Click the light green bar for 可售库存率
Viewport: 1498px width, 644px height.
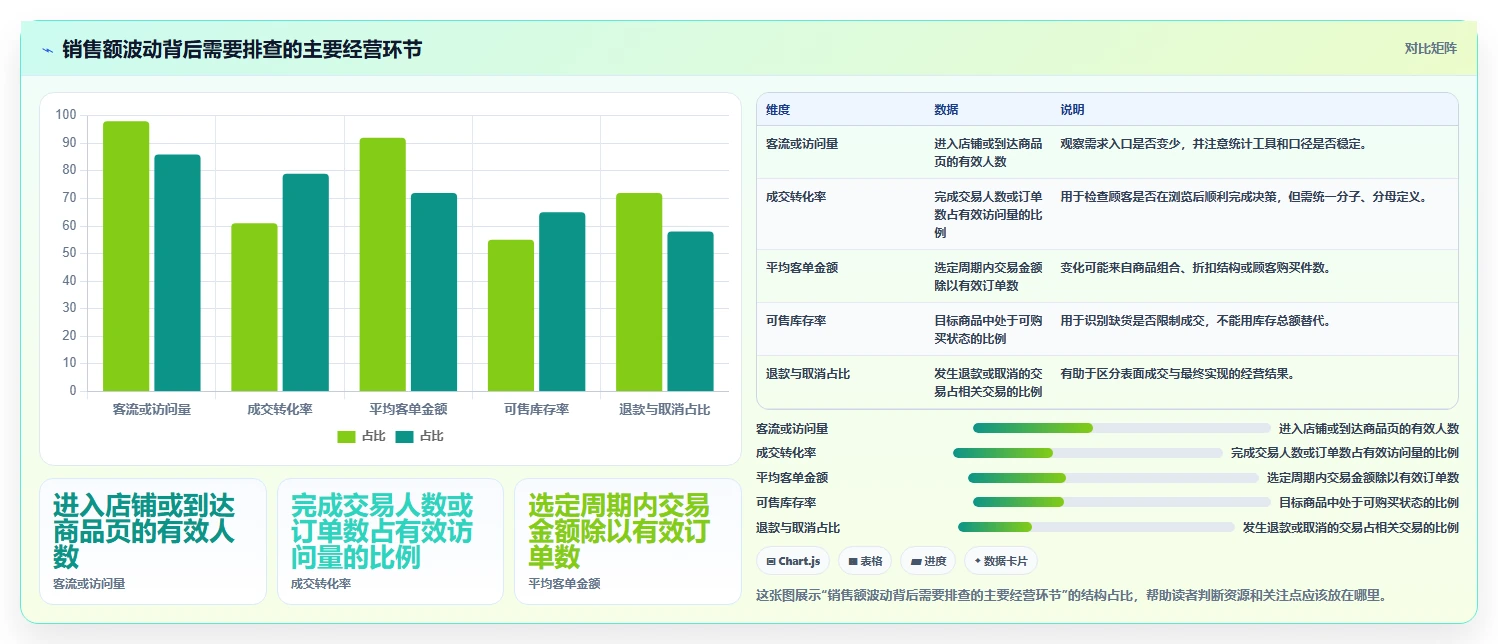pyautogui.click(x=511, y=315)
